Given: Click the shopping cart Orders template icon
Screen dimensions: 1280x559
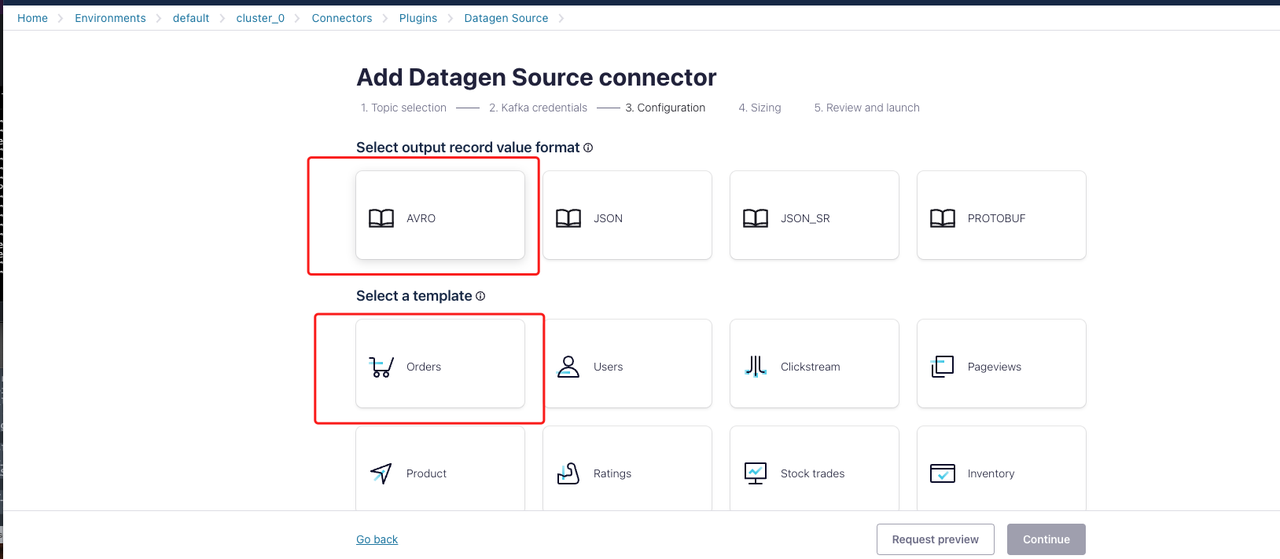Looking at the screenshot, I should 381,367.
